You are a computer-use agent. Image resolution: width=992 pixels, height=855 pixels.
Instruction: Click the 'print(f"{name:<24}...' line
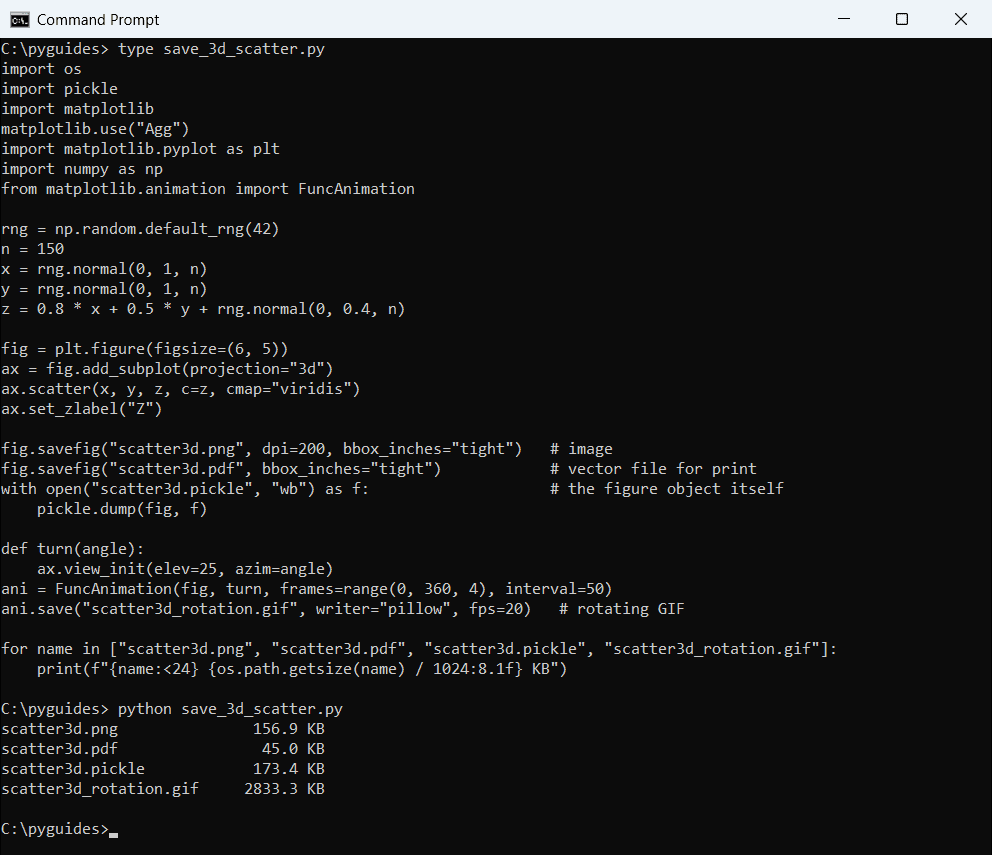[302, 670]
